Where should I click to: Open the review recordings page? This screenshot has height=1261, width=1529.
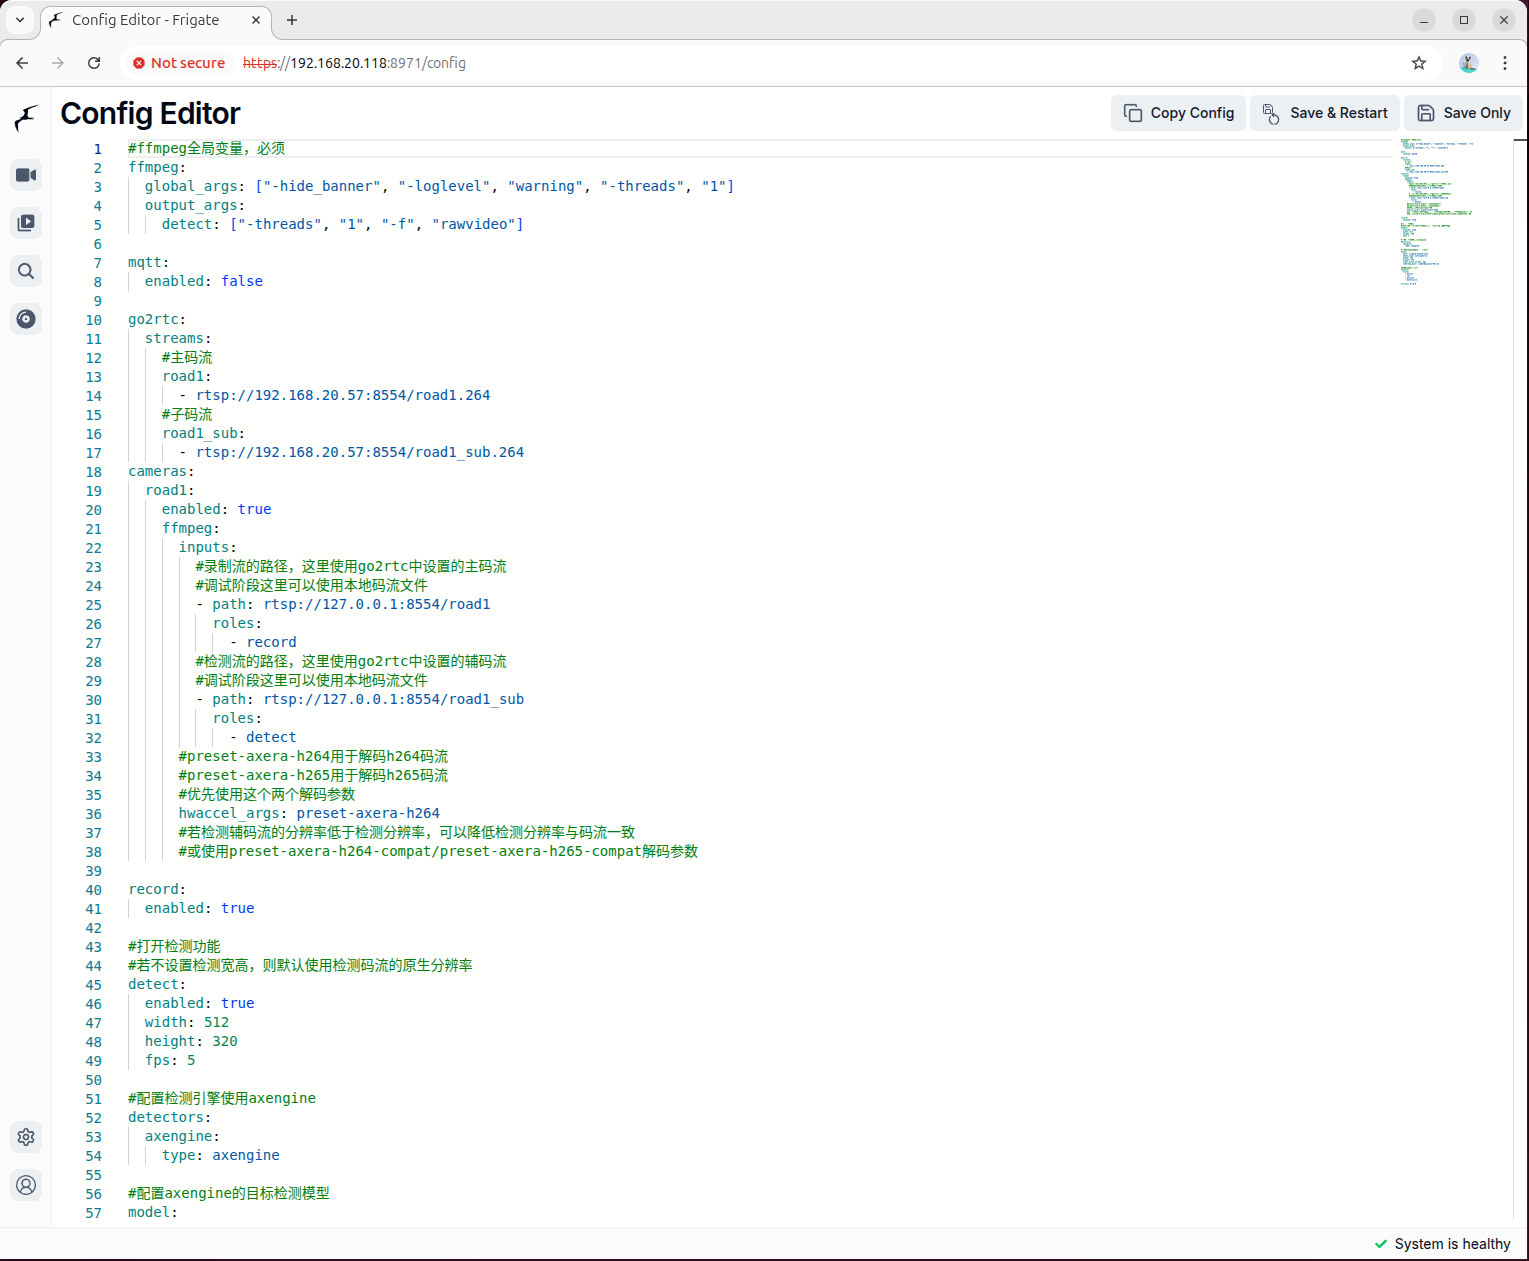coord(26,223)
